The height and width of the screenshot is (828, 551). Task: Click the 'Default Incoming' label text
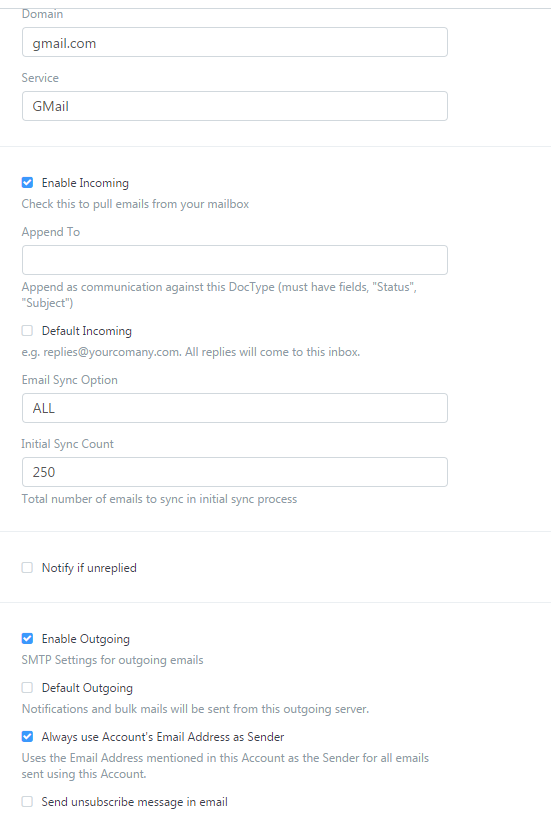point(87,331)
